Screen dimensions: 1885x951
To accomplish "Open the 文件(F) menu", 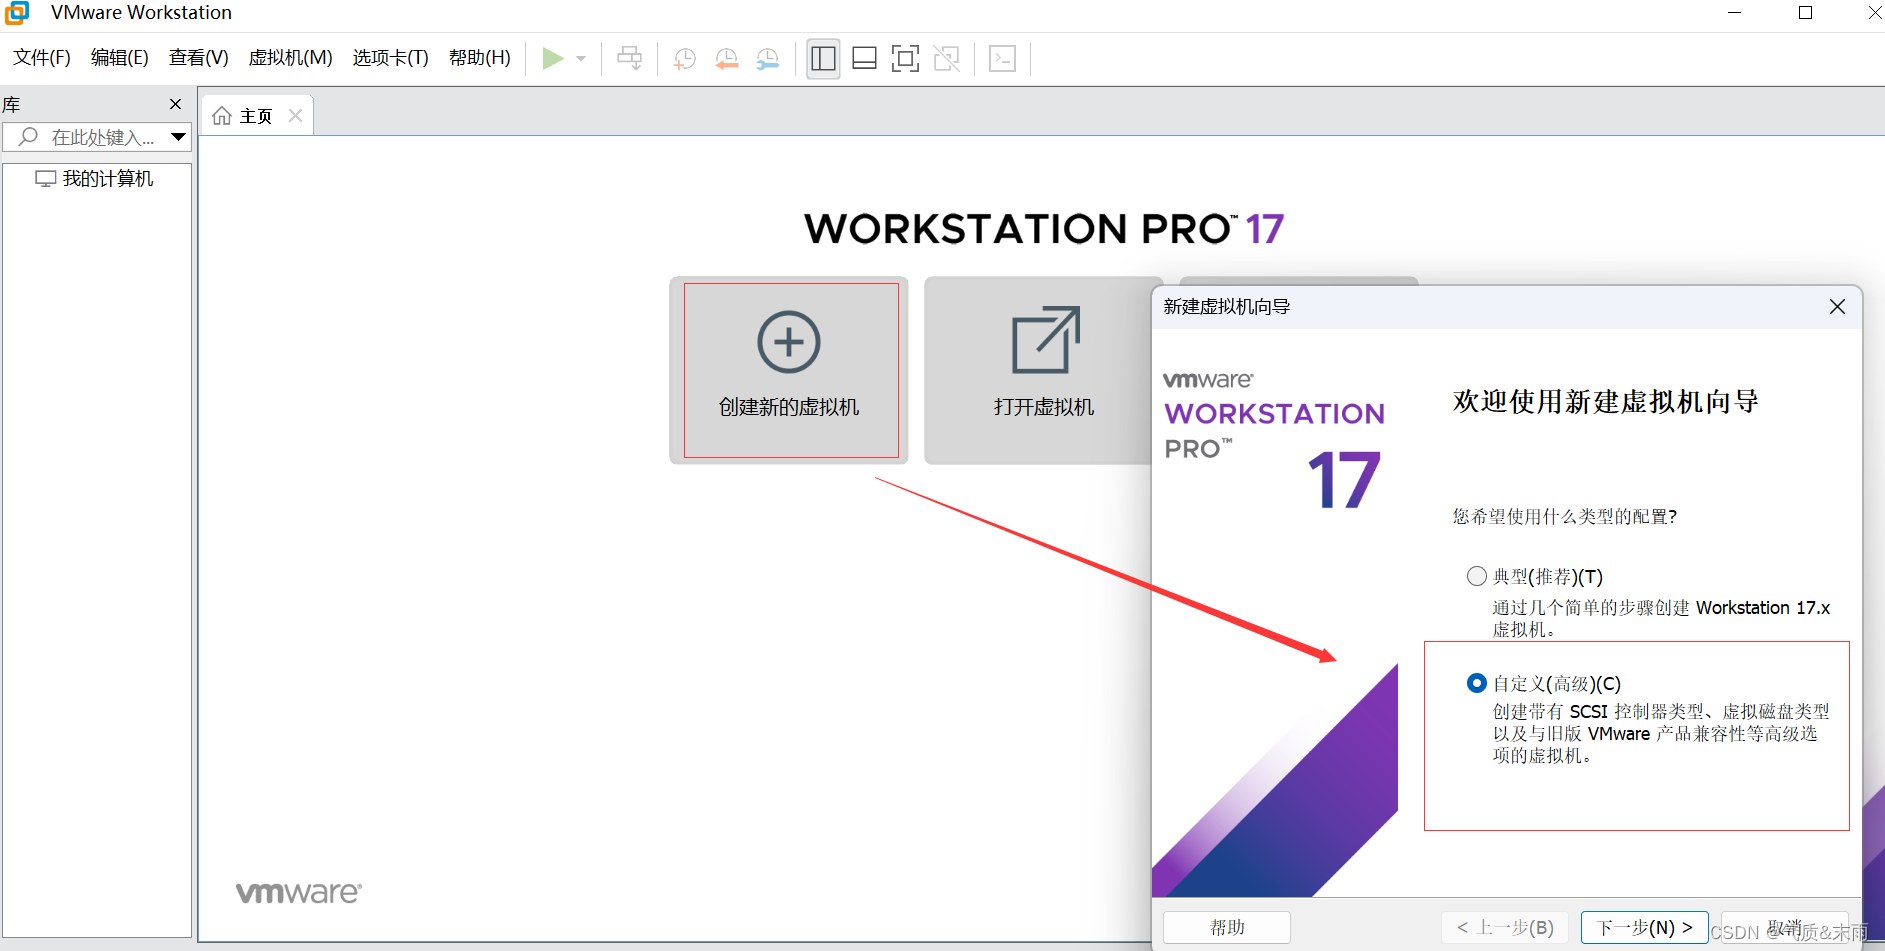I will 42,58.
